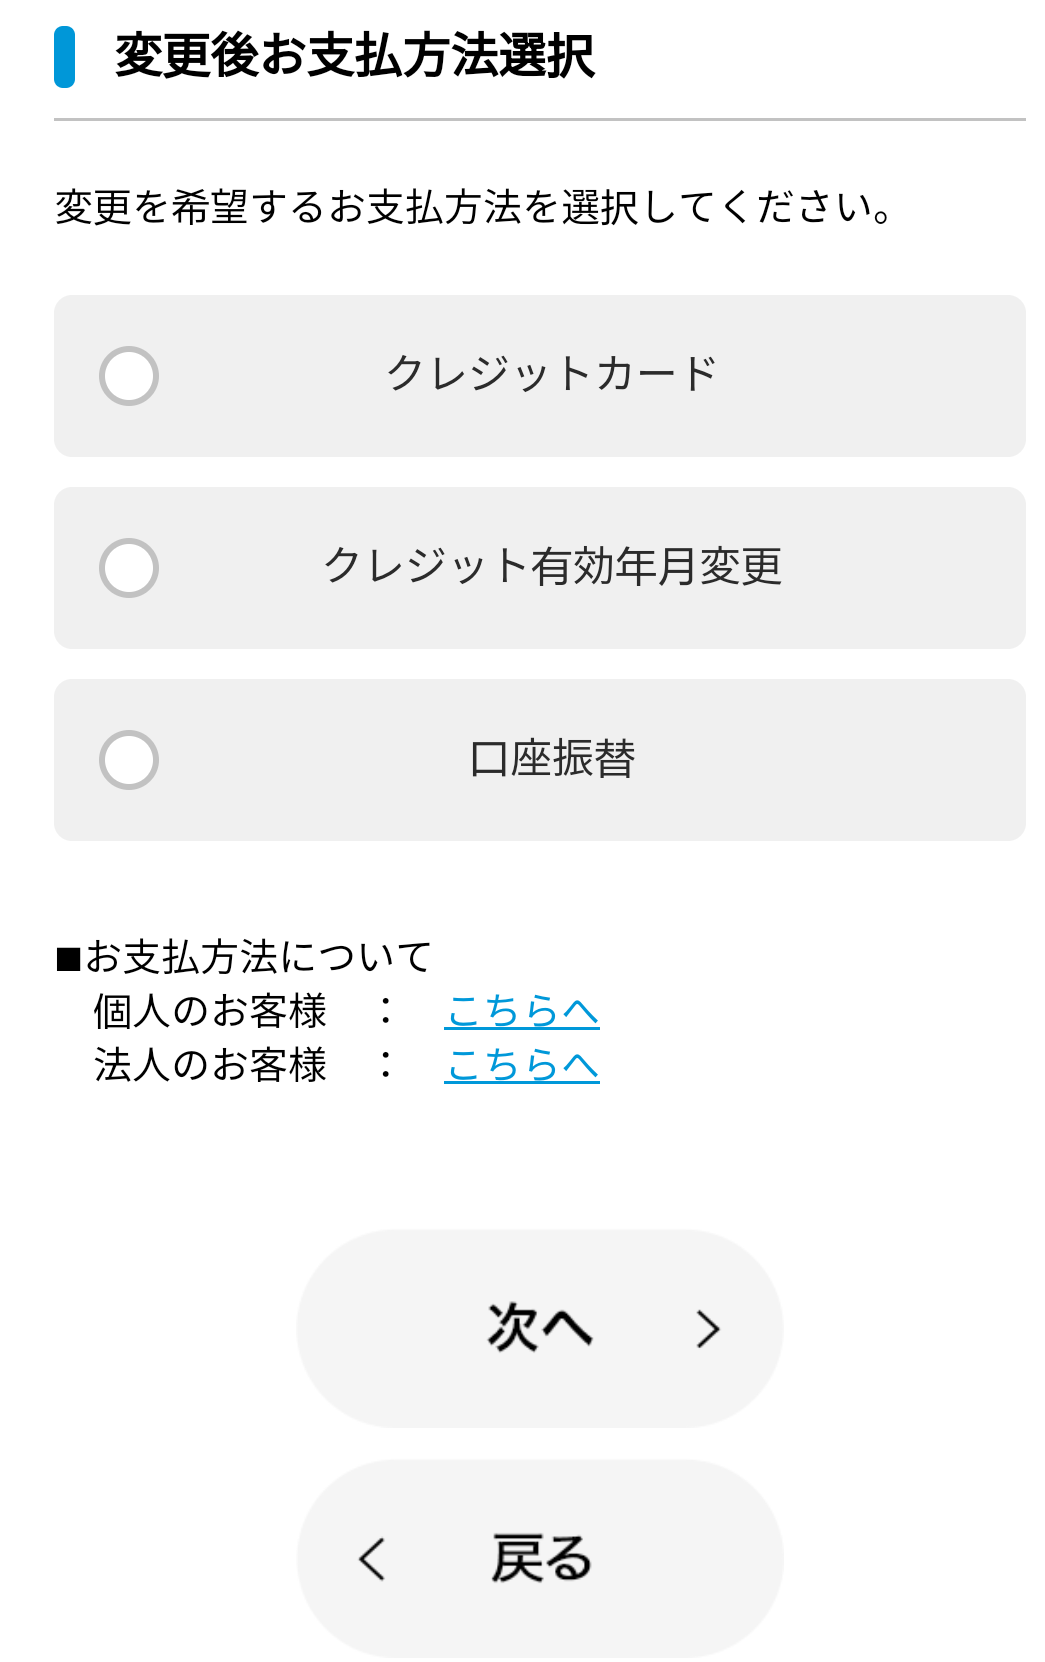Click the 口座振替 option label text
The height and width of the screenshot is (1662, 1045).
coord(552,758)
